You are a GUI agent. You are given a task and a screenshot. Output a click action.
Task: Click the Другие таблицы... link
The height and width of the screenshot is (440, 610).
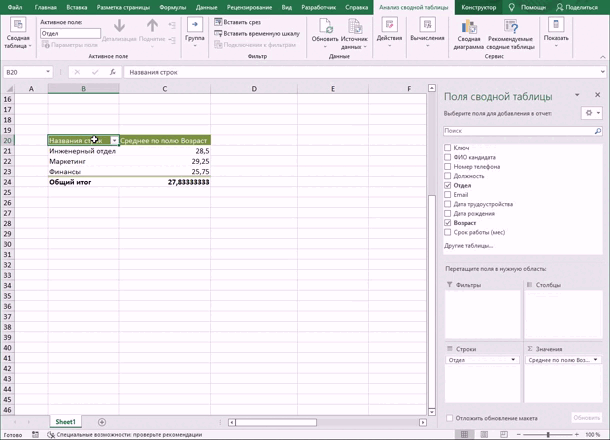pos(468,245)
